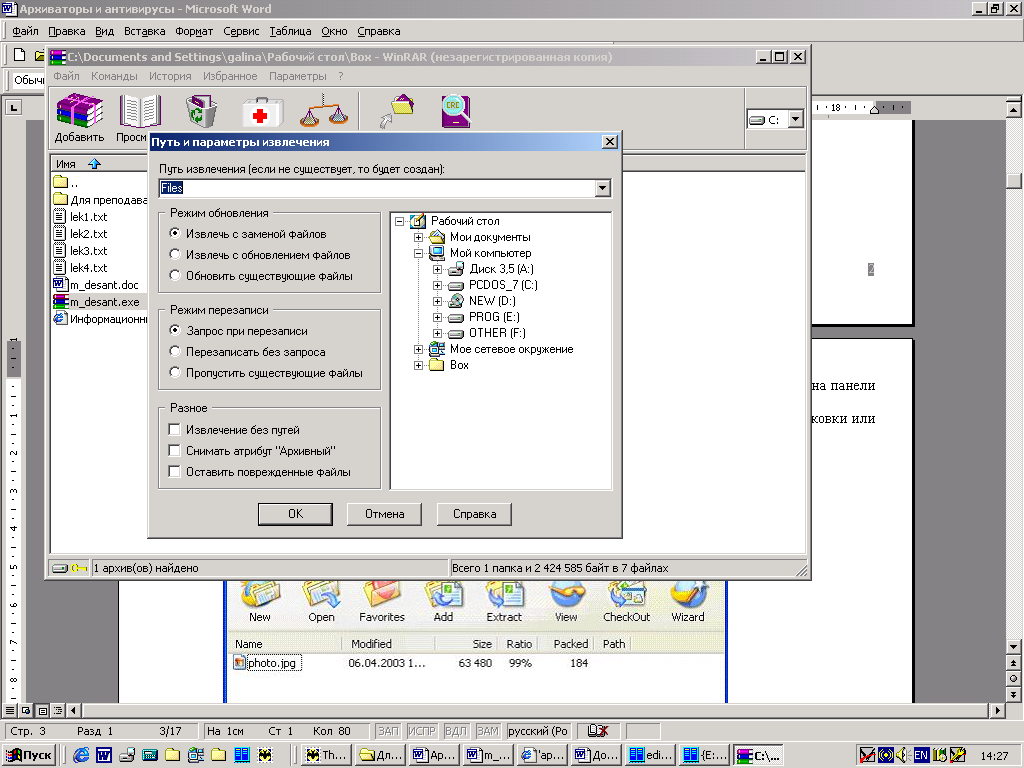Open the WinRAR 'Команды' menu

click(x=114, y=76)
